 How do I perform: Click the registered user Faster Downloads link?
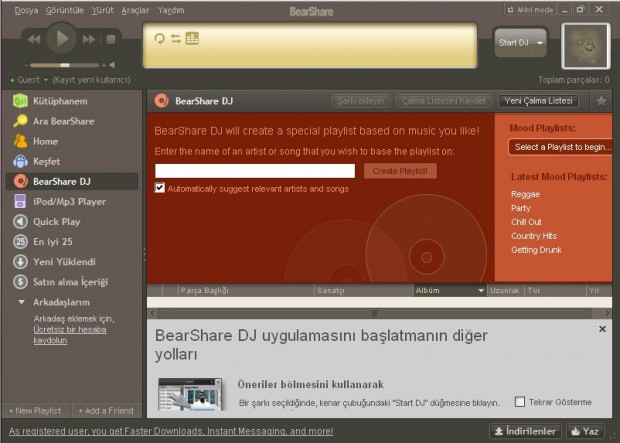pyautogui.click(x=171, y=431)
